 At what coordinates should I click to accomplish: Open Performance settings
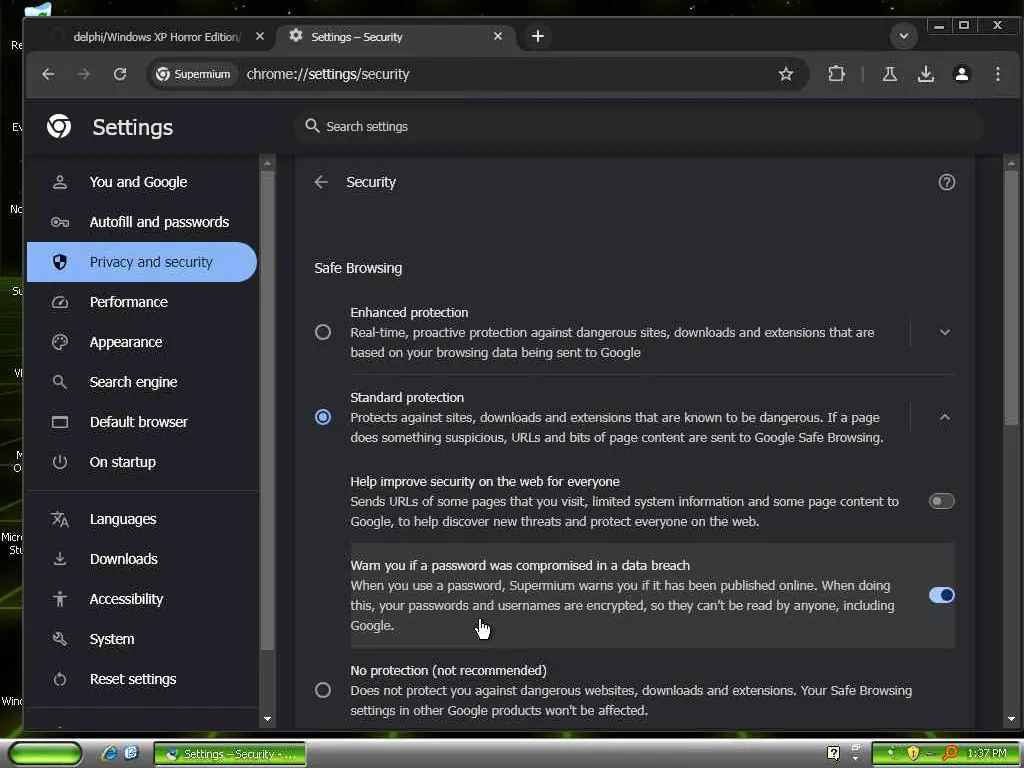click(x=142, y=302)
